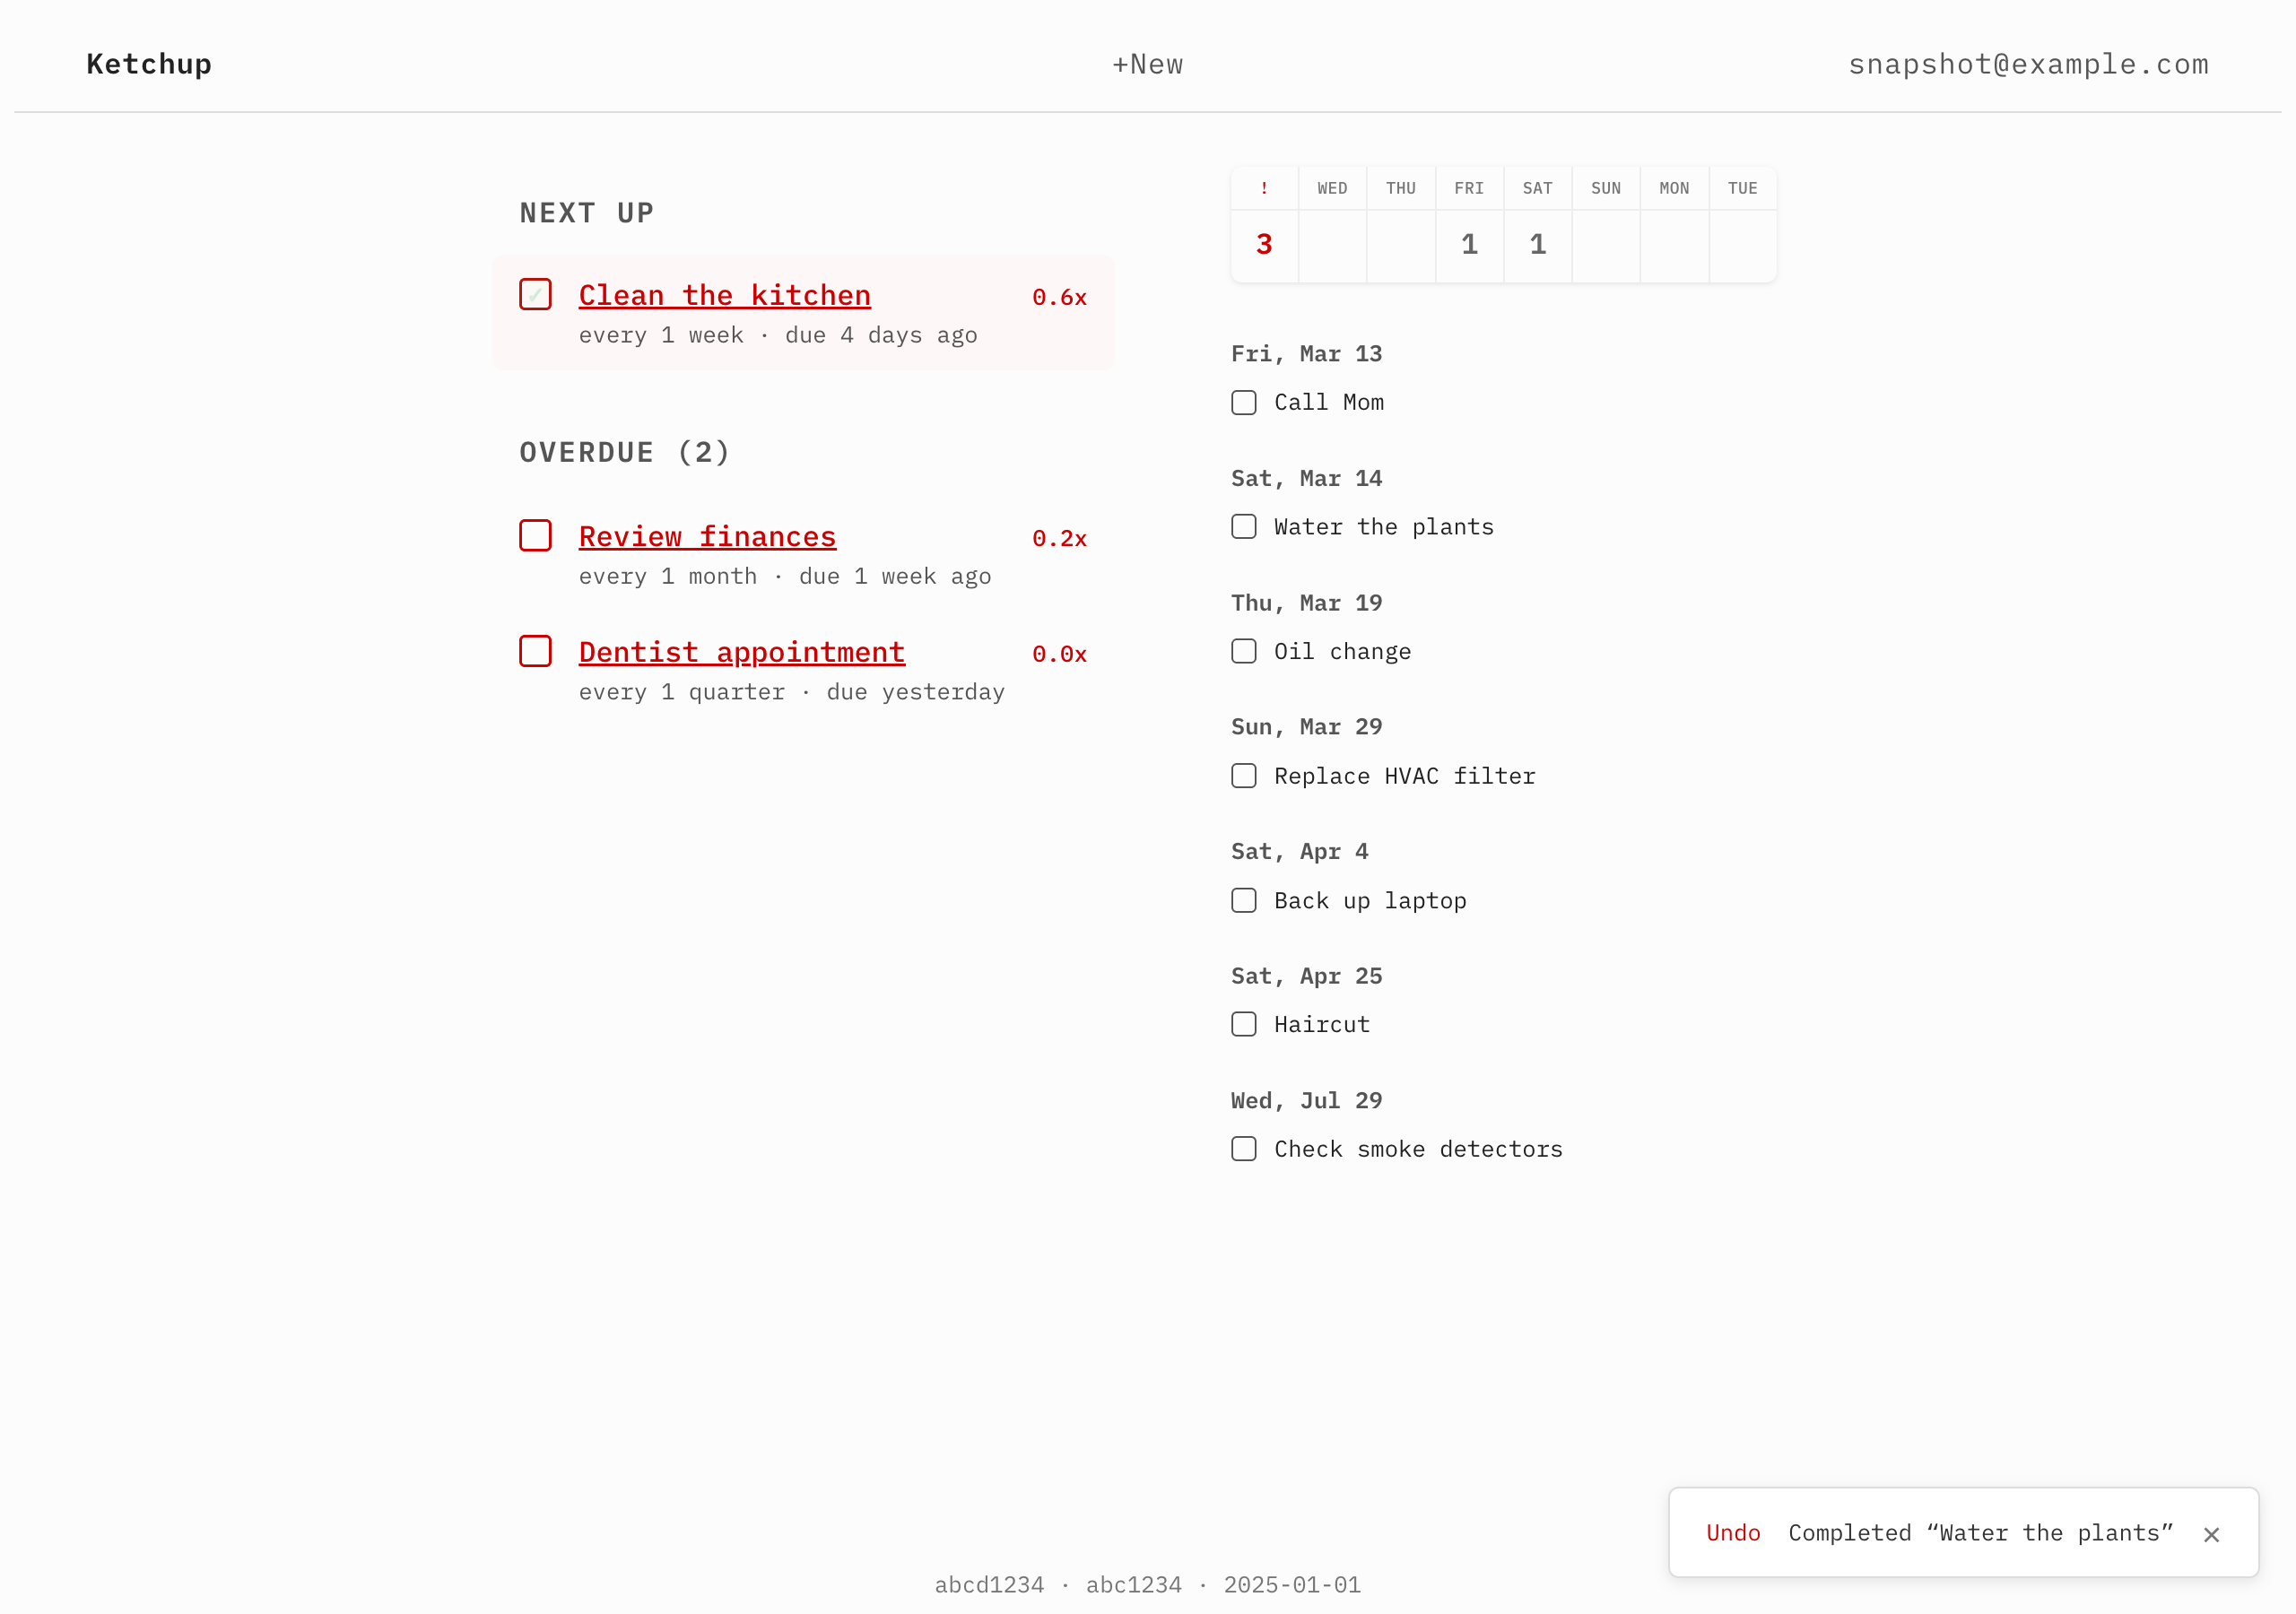Check off "Water the plants"
This screenshot has width=2296, height=1614.
1243,526
